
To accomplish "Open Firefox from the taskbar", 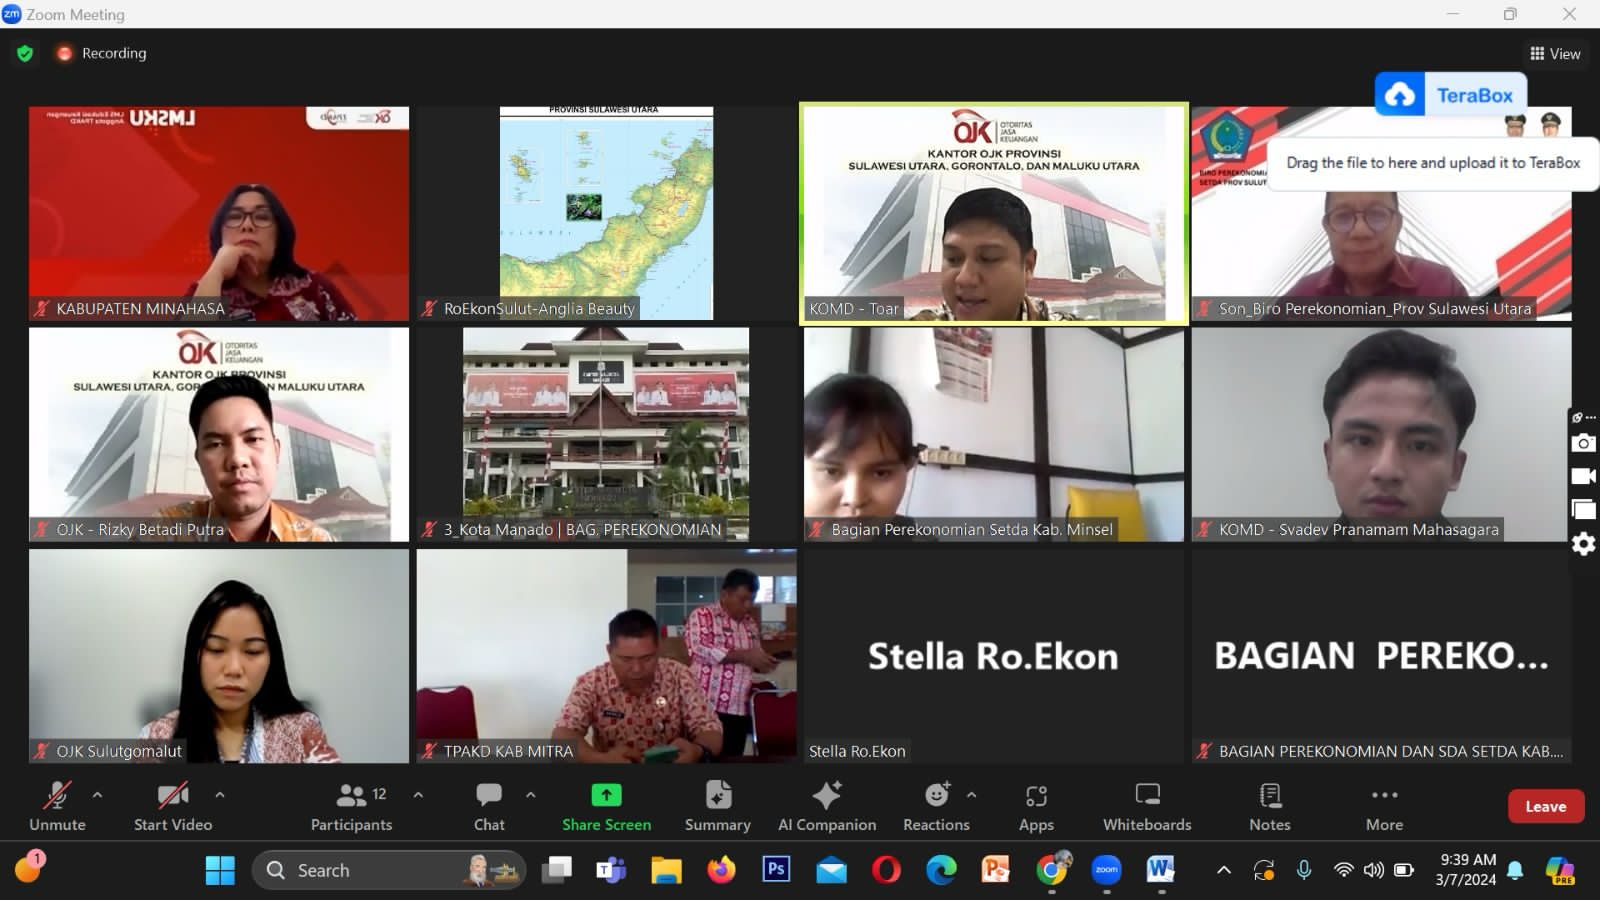I will point(721,870).
